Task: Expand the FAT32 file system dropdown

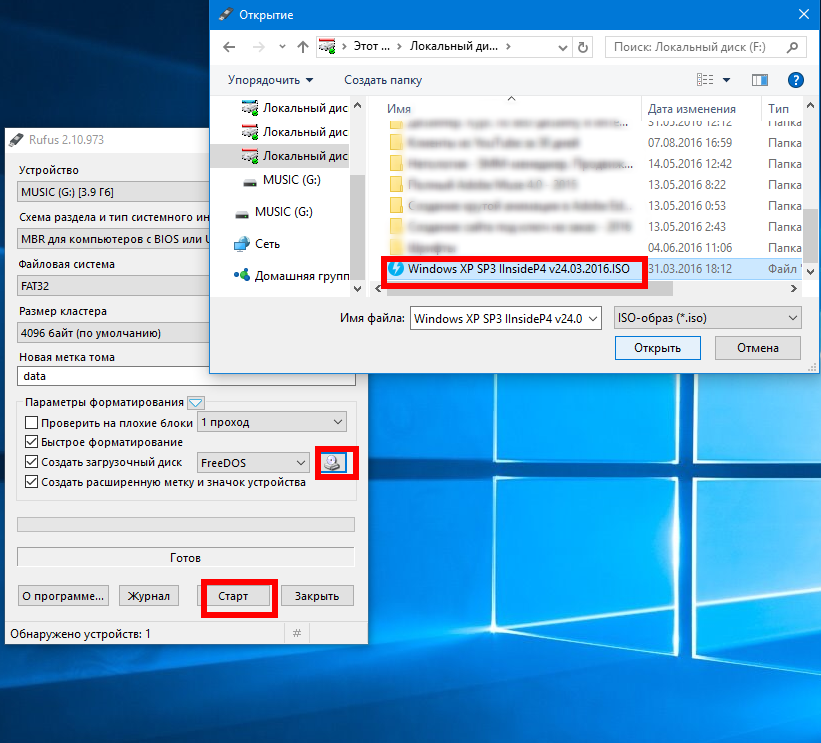Action: [x=186, y=286]
